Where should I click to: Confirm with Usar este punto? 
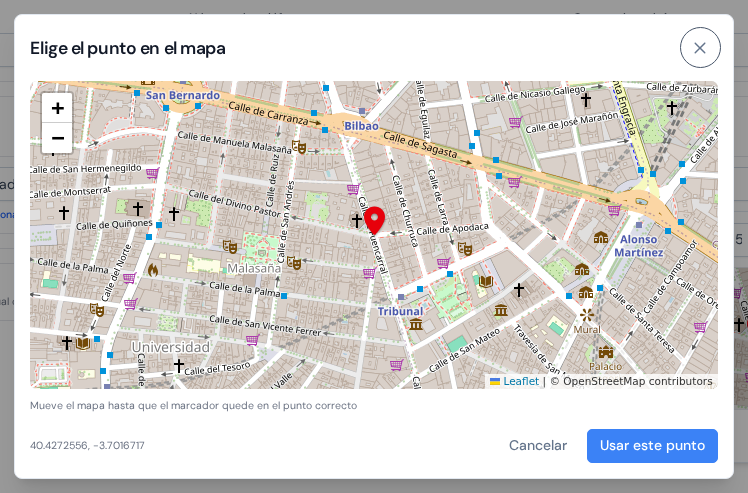click(652, 446)
